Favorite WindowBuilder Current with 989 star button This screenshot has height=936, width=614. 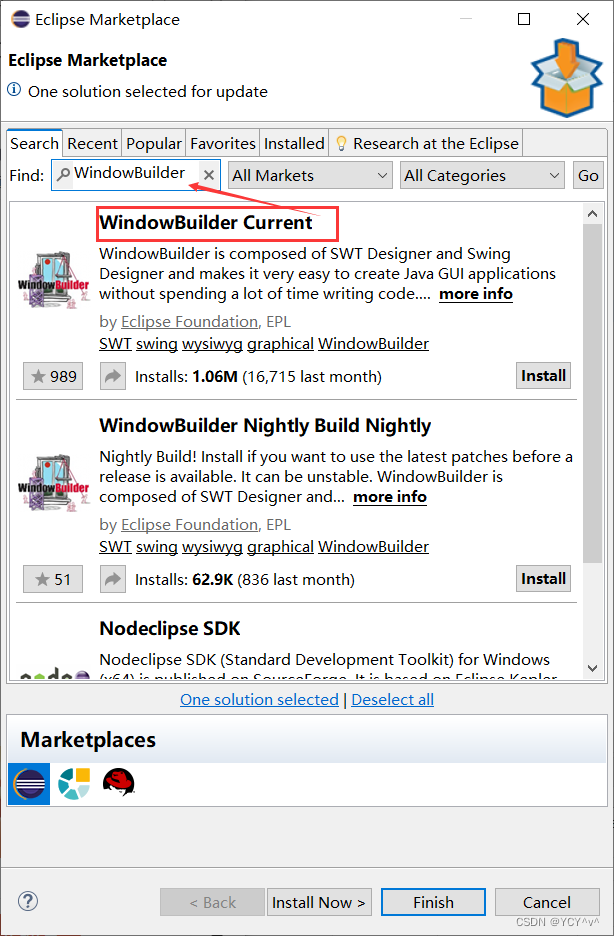click(53, 376)
